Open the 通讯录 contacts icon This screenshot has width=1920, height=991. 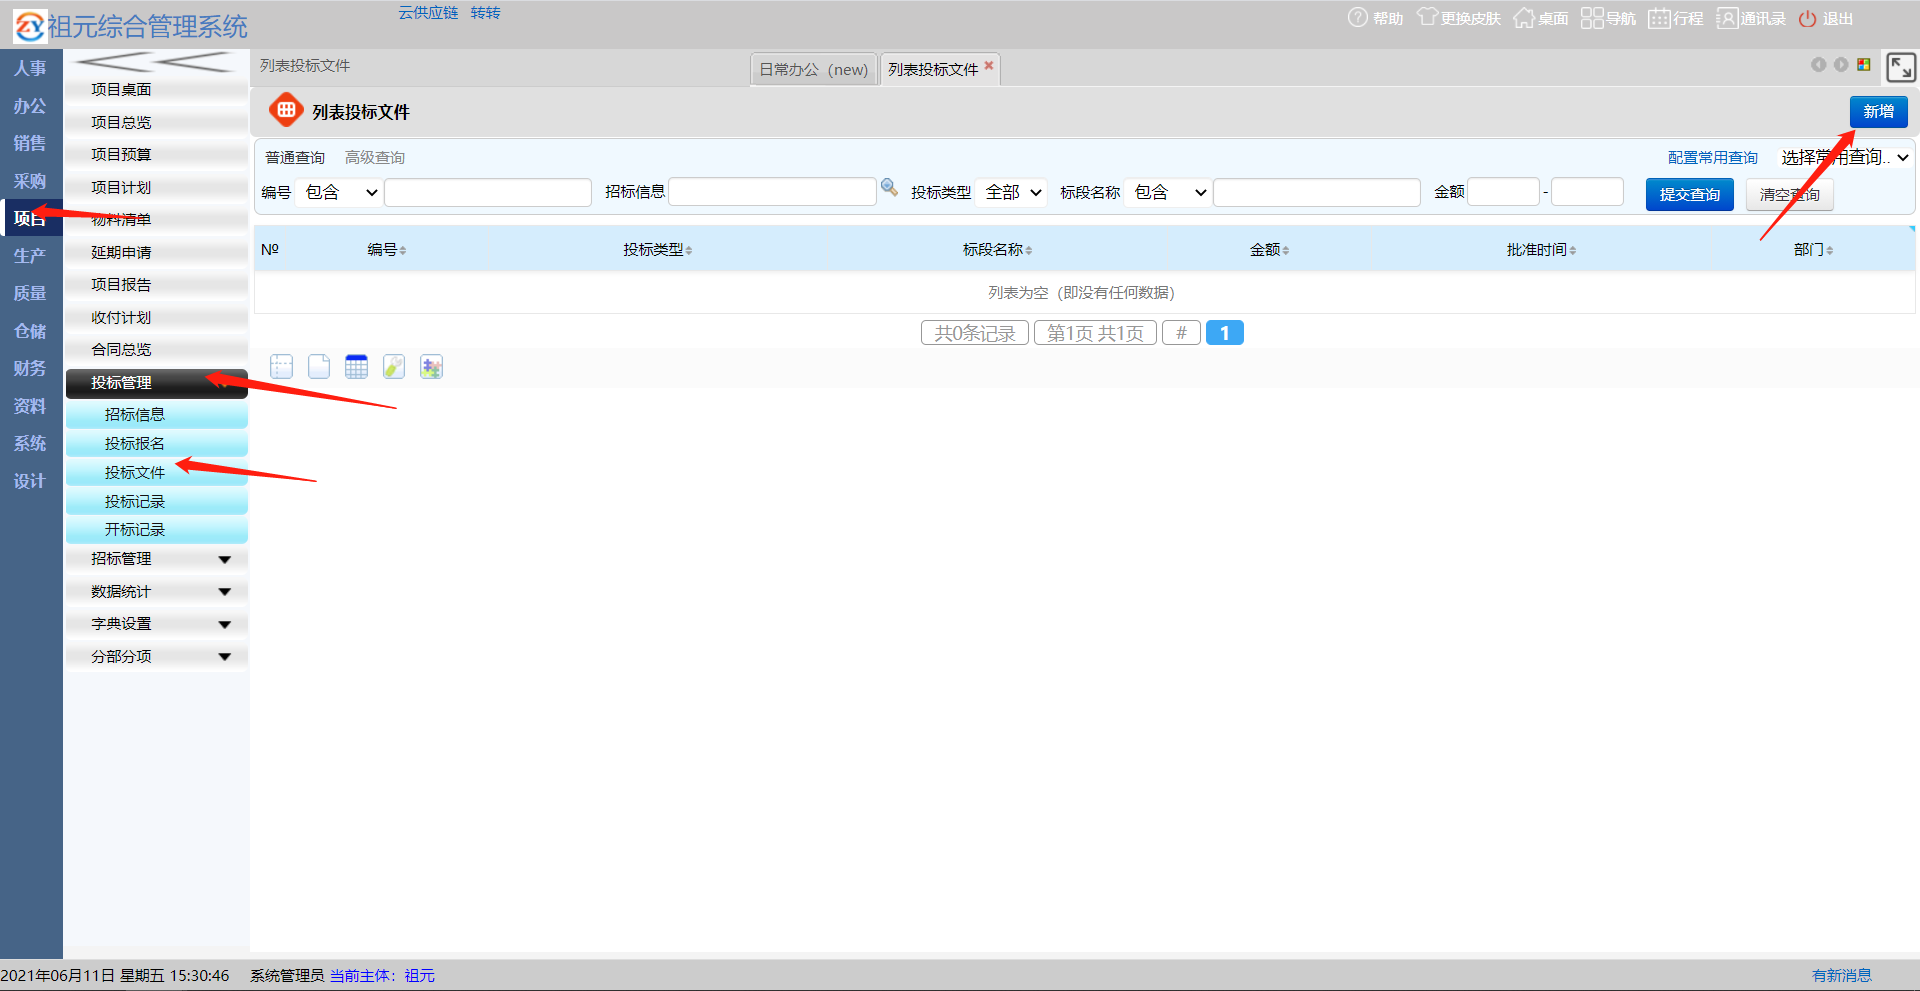pyautogui.click(x=1727, y=18)
